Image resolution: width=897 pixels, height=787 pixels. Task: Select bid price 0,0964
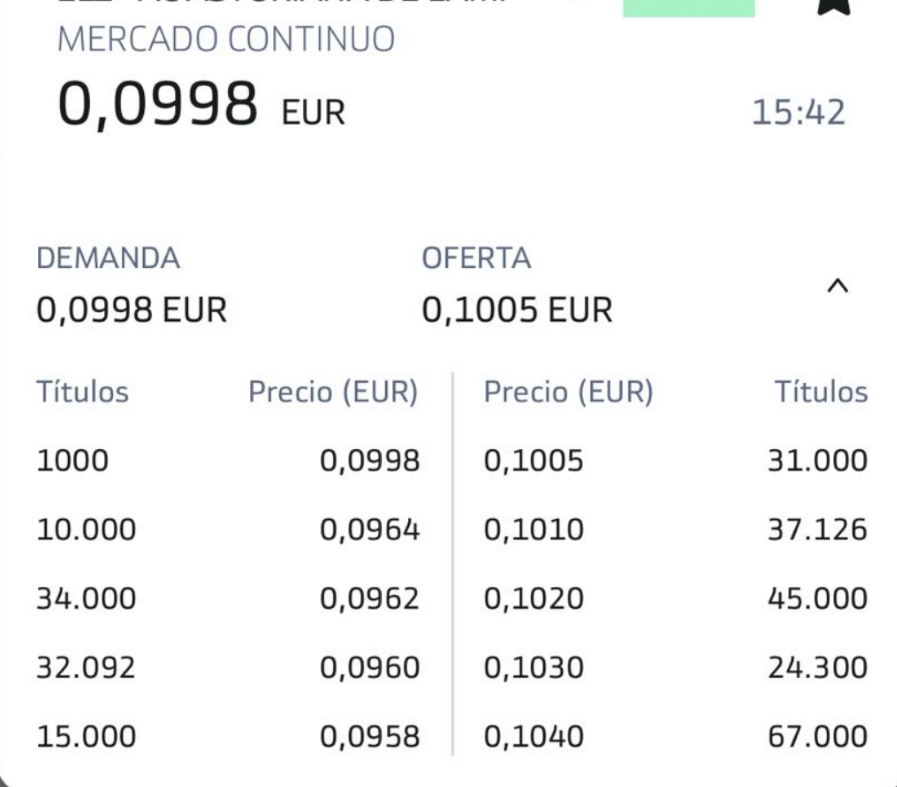(370, 530)
